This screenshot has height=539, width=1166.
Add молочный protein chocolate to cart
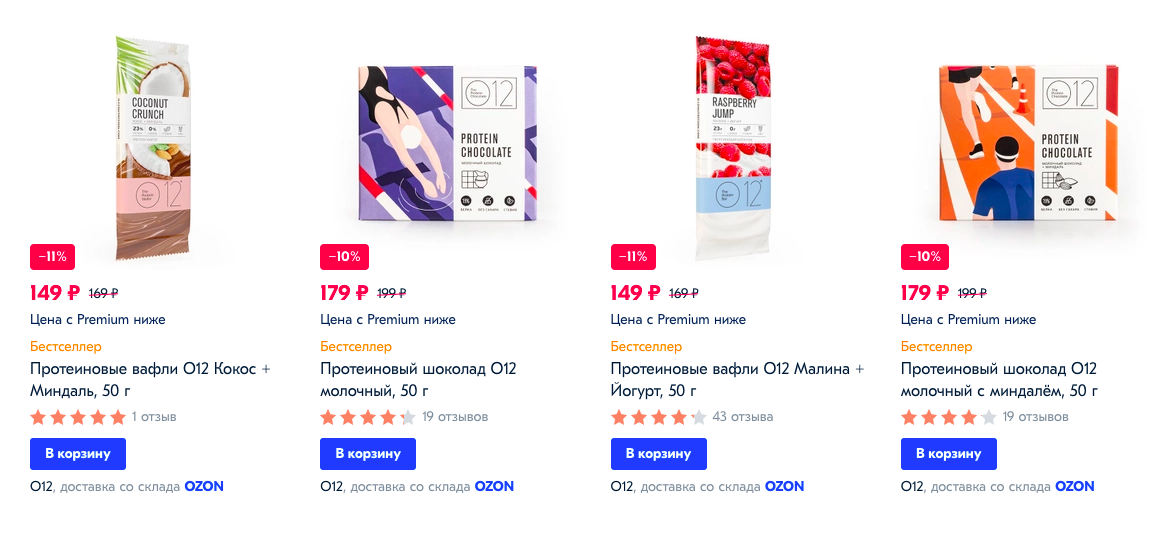click(368, 454)
